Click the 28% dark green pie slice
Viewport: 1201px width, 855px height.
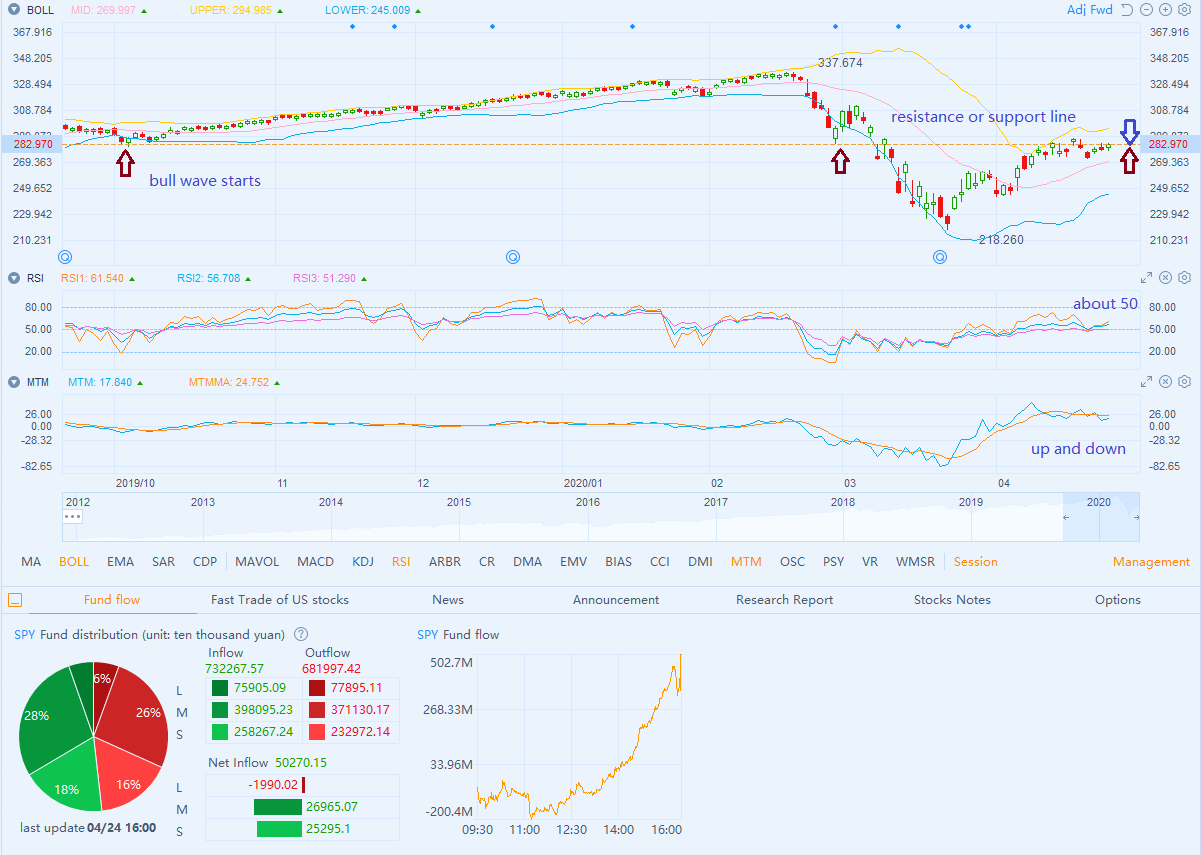50,718
